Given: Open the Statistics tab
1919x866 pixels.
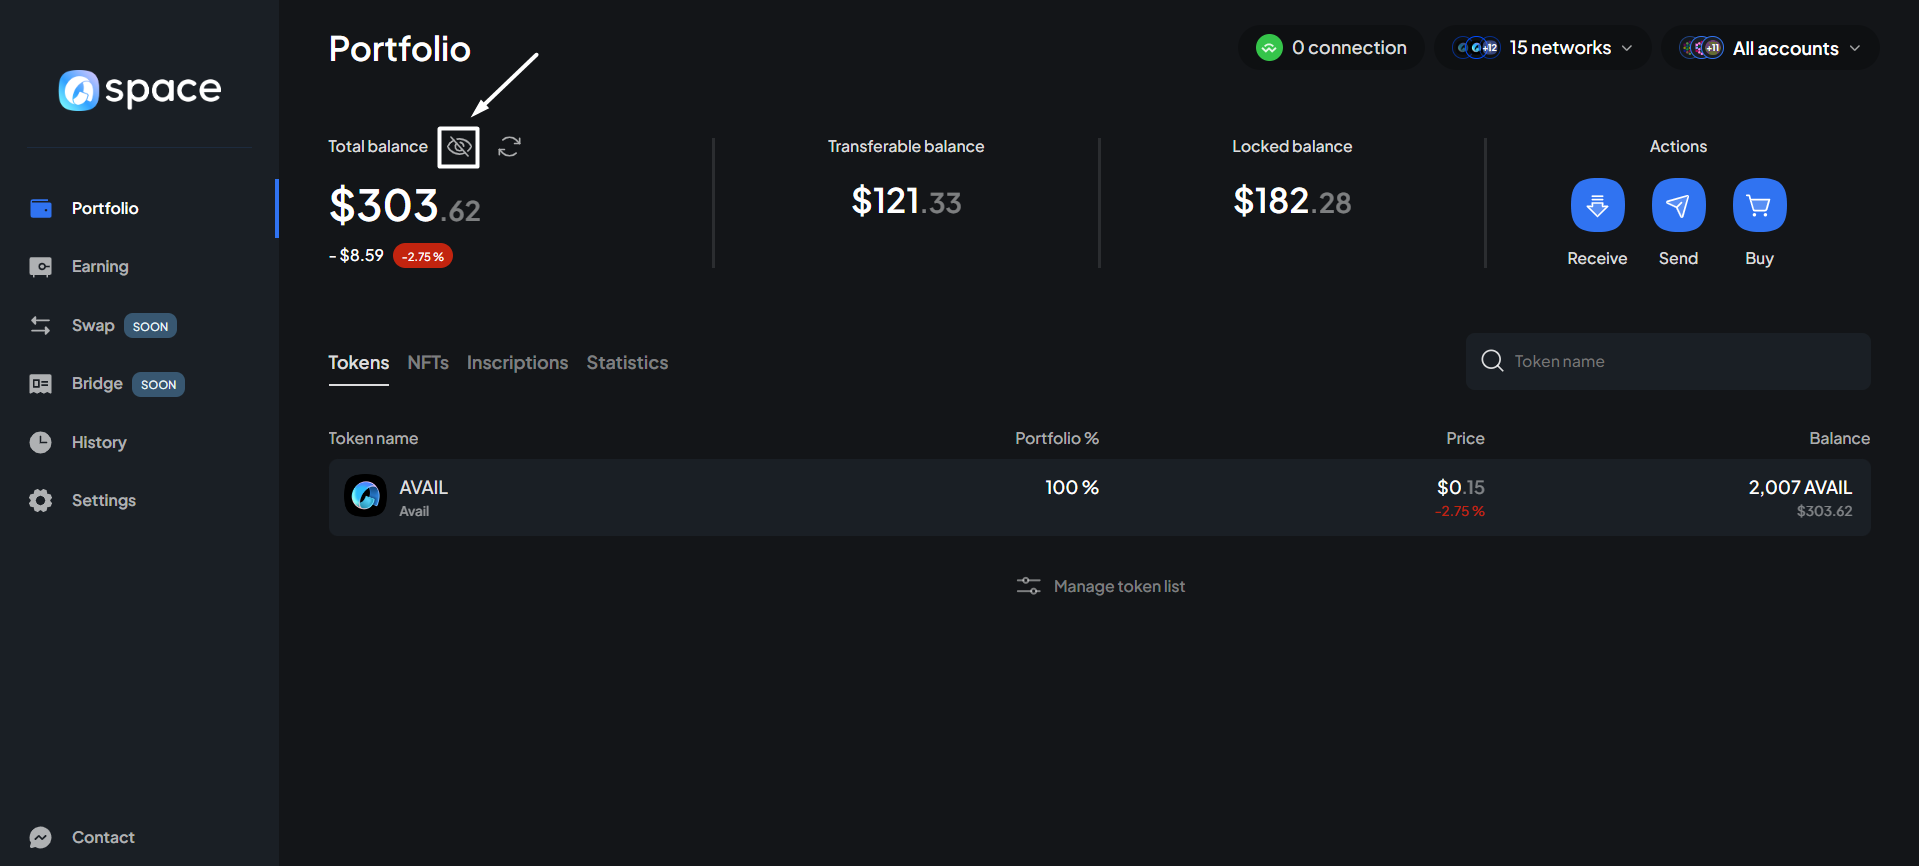Looking at the screenshot, I should point(627,363).
